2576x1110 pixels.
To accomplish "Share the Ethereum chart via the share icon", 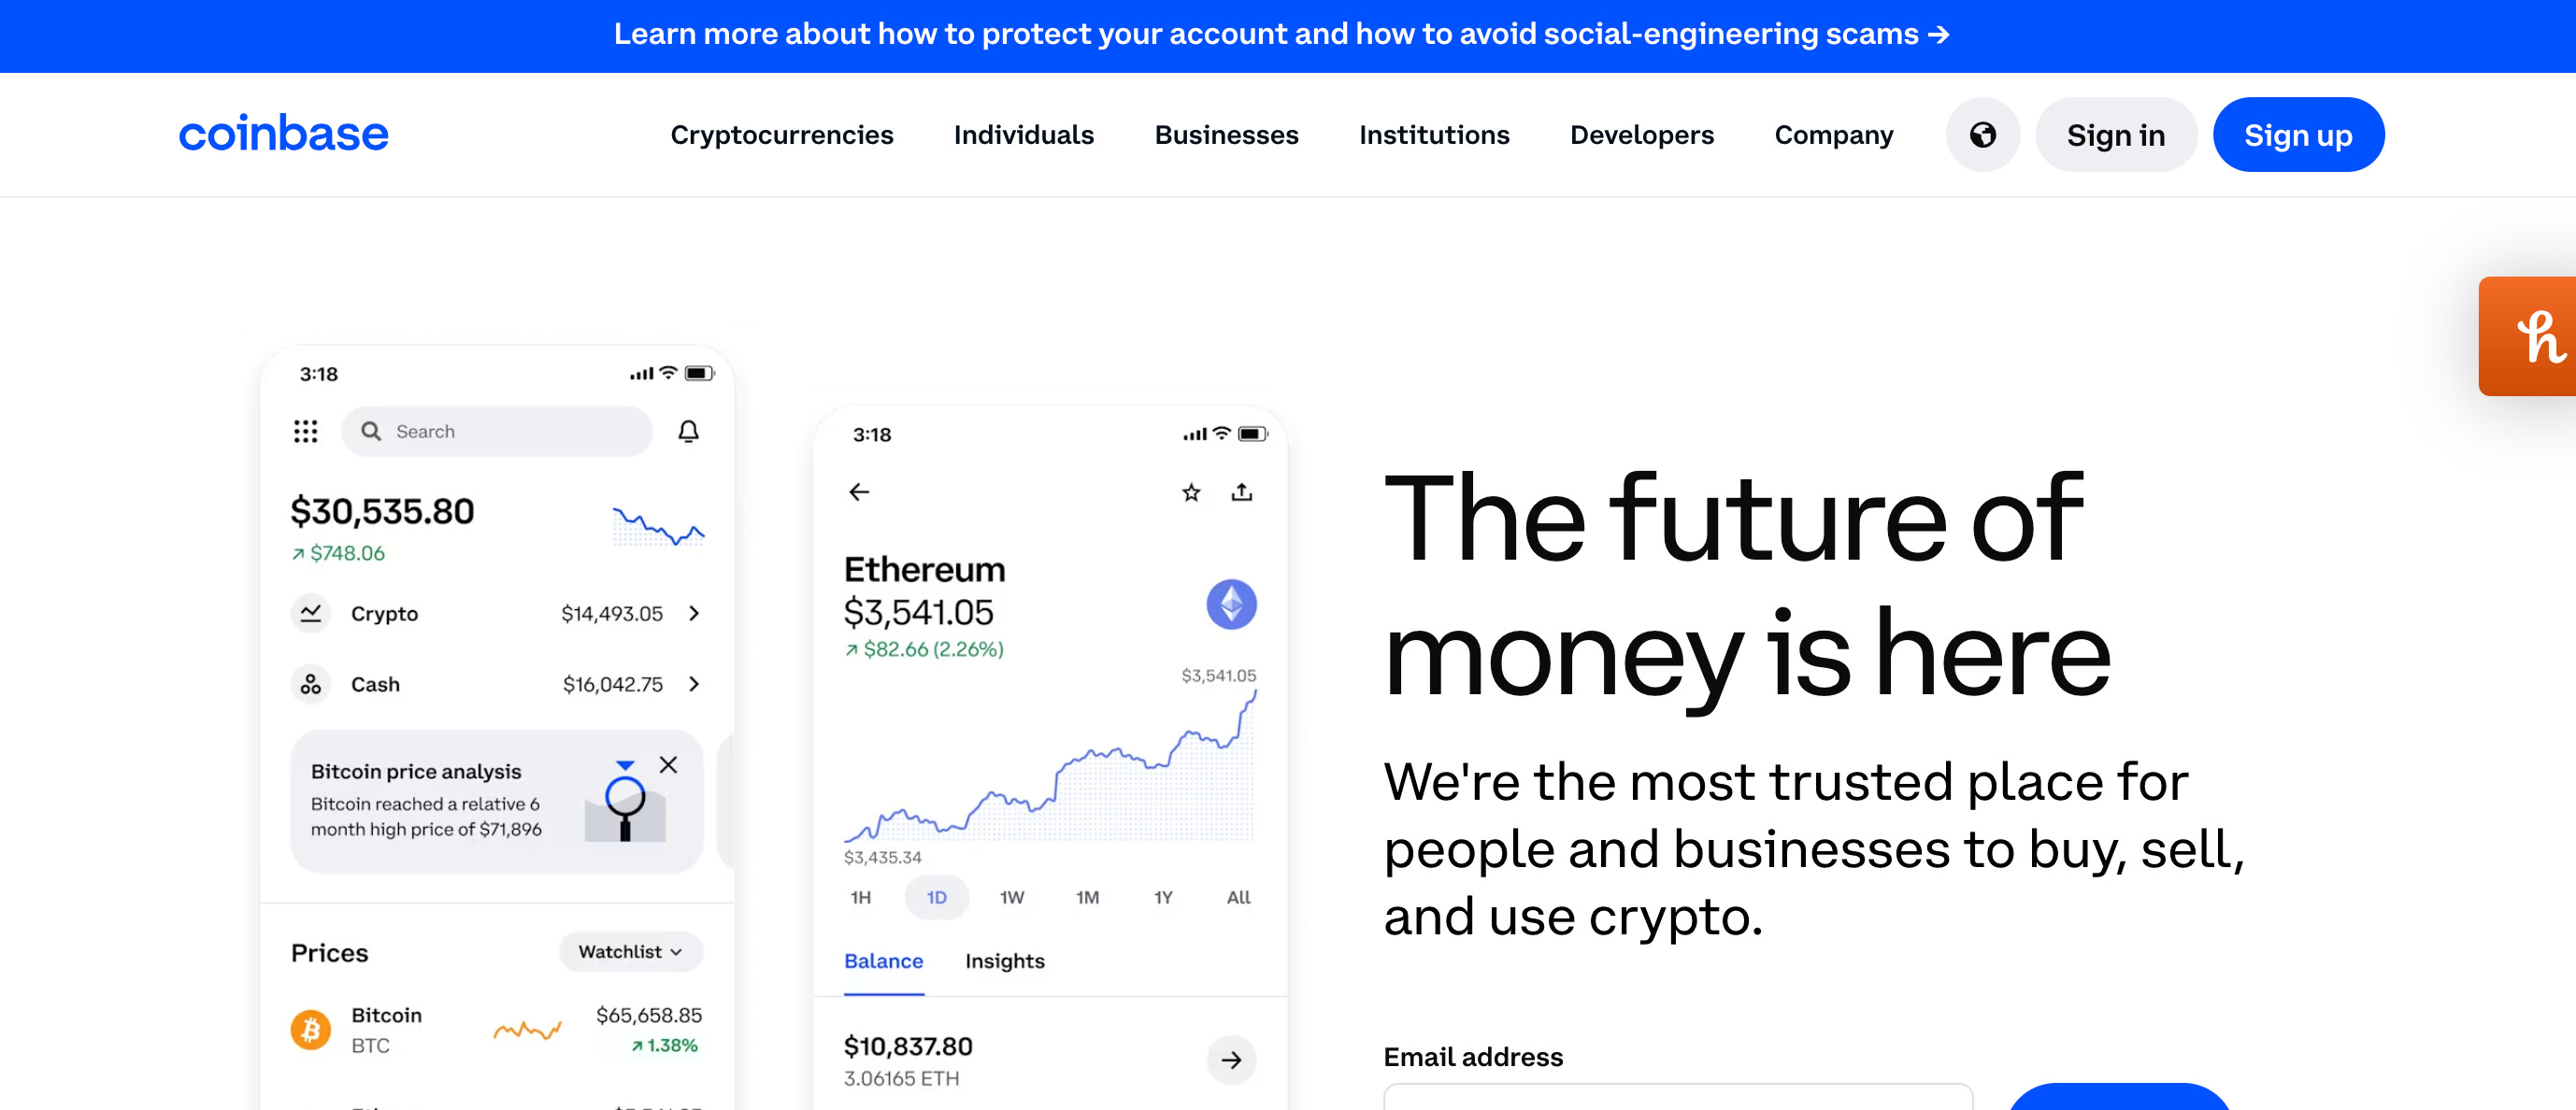I will pyautogui.click(x=1242, y=491).
